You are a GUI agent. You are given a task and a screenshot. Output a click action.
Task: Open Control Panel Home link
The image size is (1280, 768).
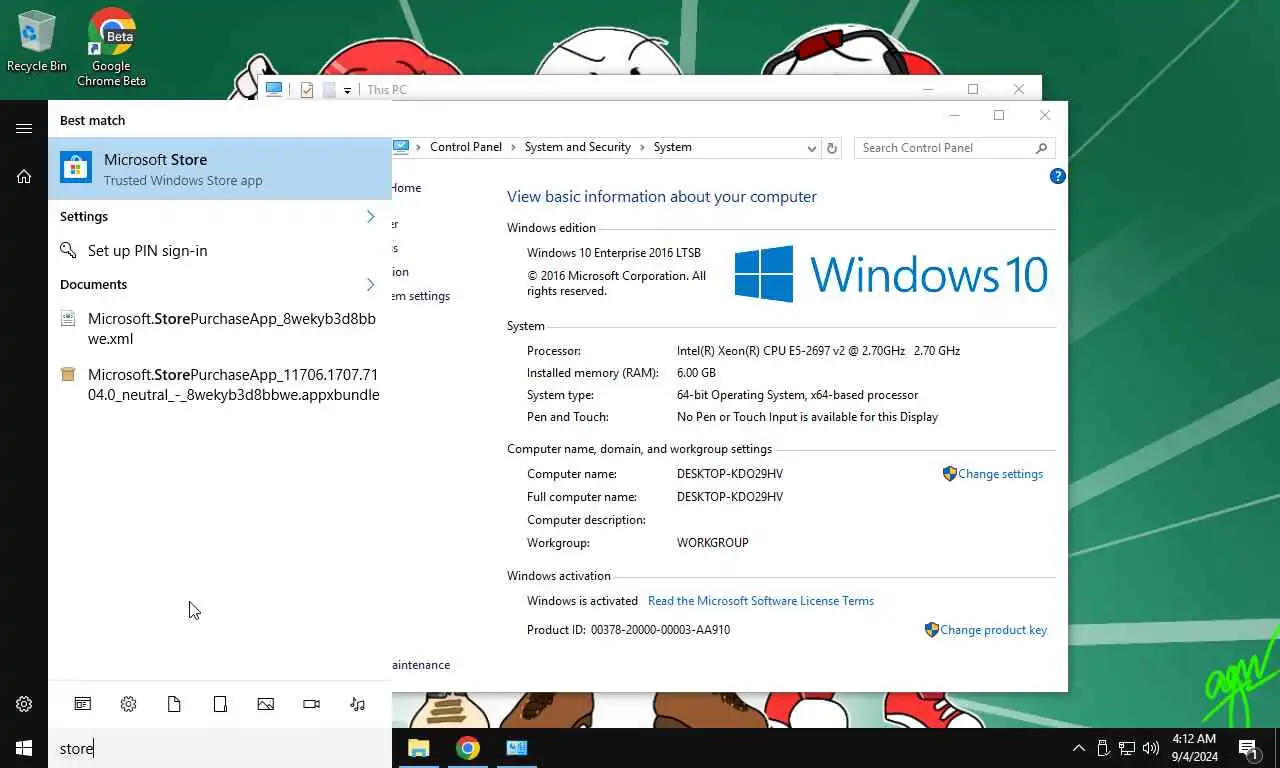coord(406,188)
